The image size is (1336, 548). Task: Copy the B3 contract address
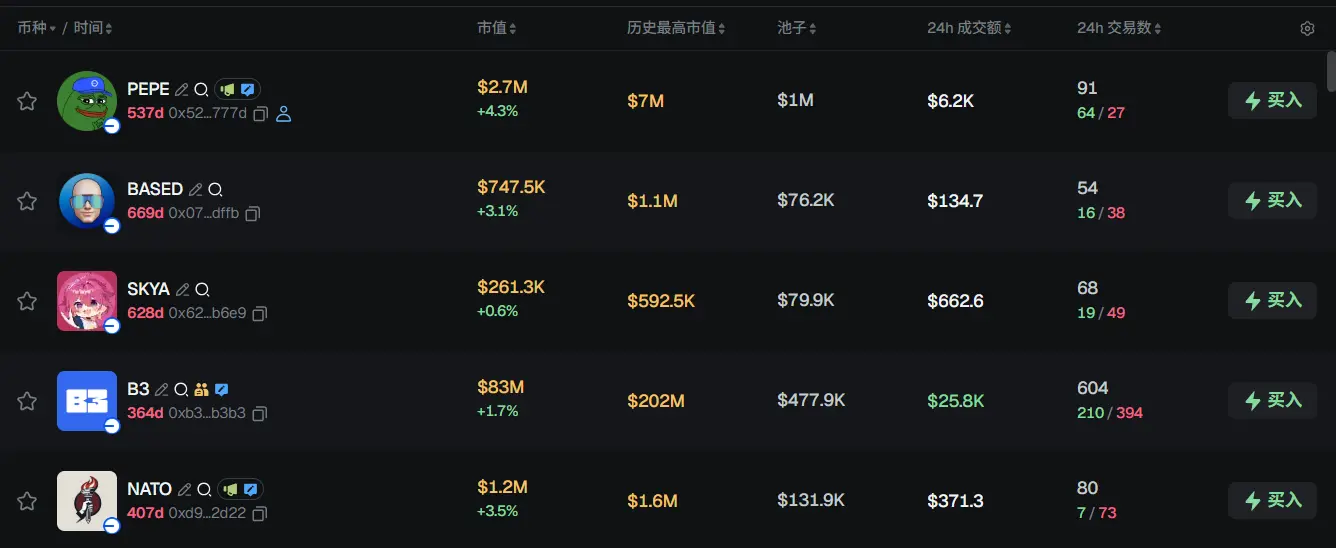point(260,413)
